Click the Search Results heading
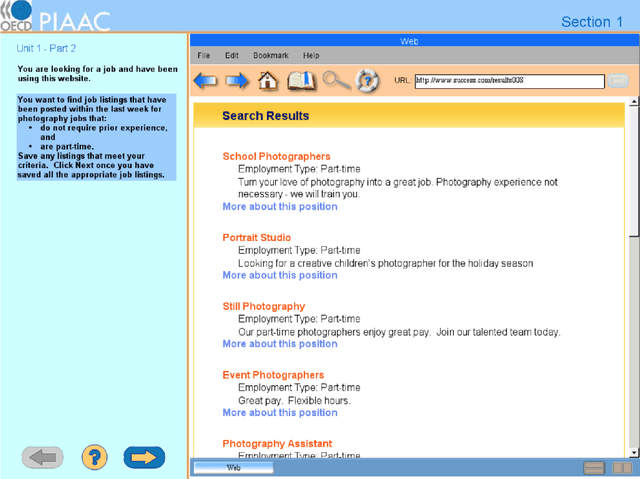 click(265, 116)
